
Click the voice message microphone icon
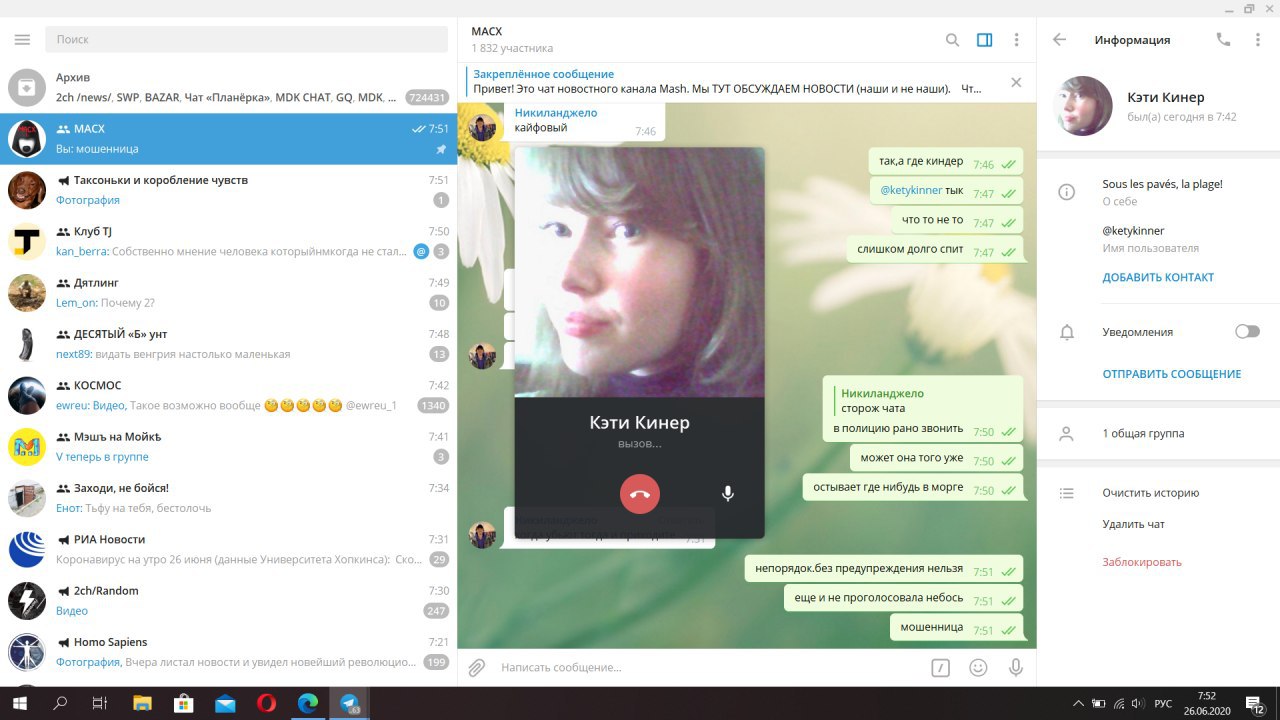1016,668
